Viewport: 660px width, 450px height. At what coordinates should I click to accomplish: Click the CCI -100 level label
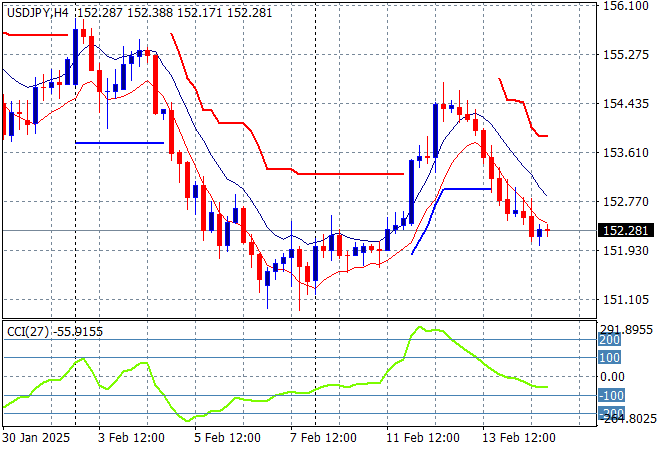tap(610, 396)
